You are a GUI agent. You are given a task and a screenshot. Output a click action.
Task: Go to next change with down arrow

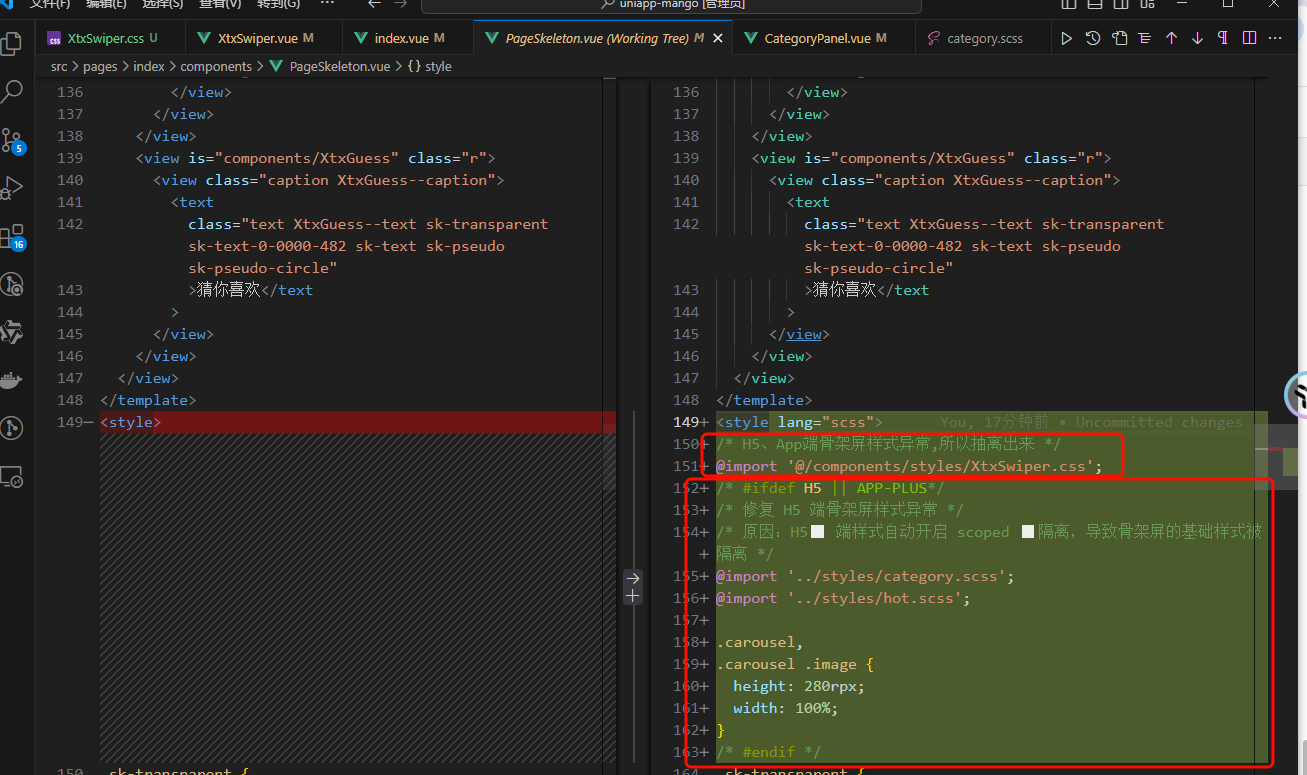(x=1197, y=38)
